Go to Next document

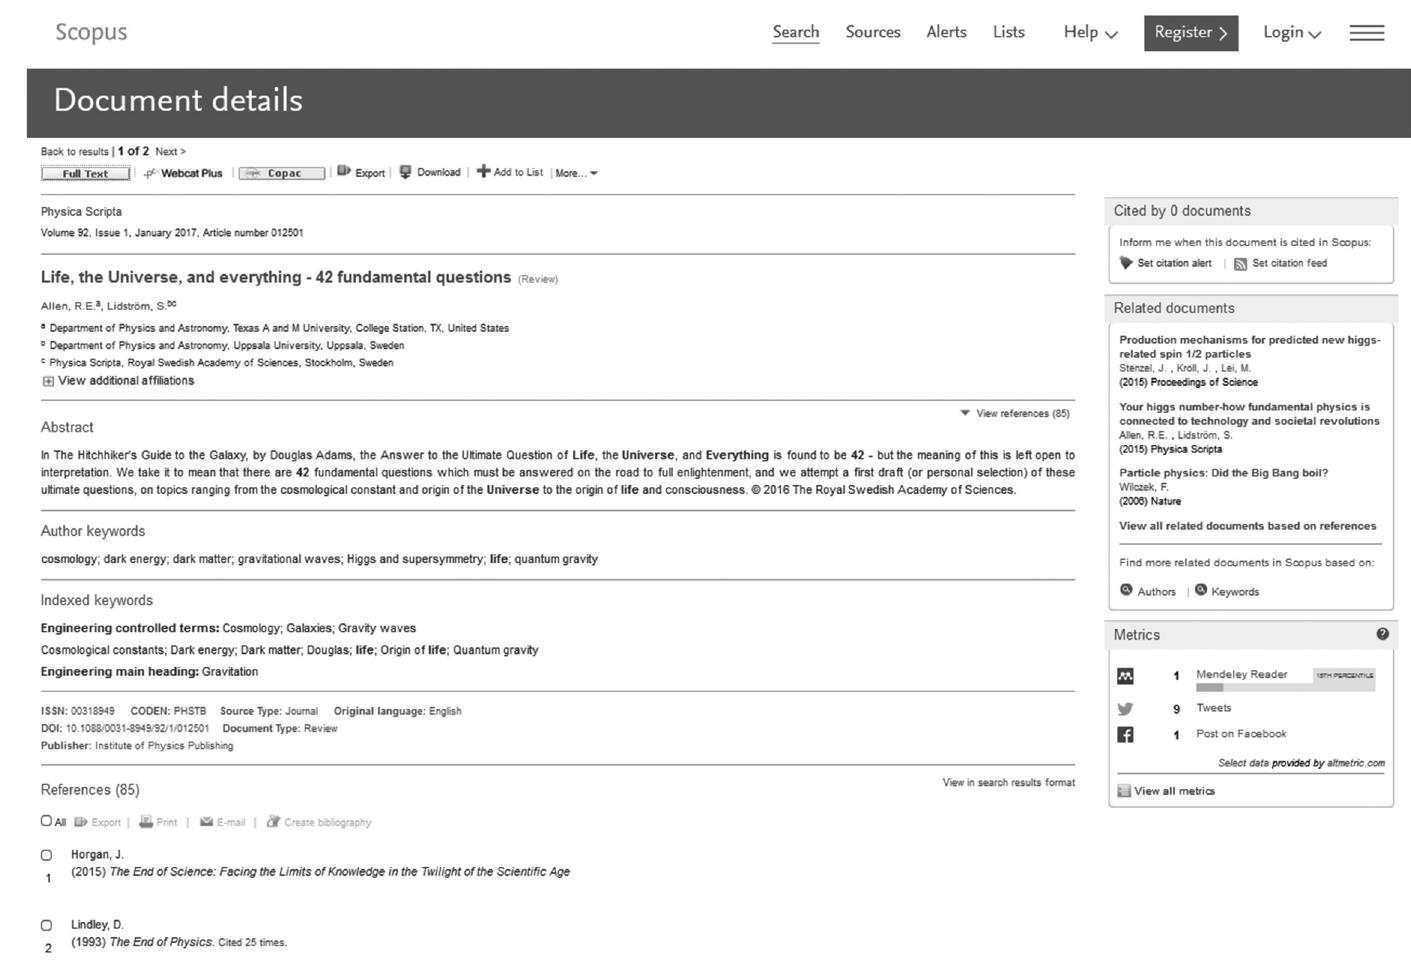pyautogui.click(x=170, y=152)
